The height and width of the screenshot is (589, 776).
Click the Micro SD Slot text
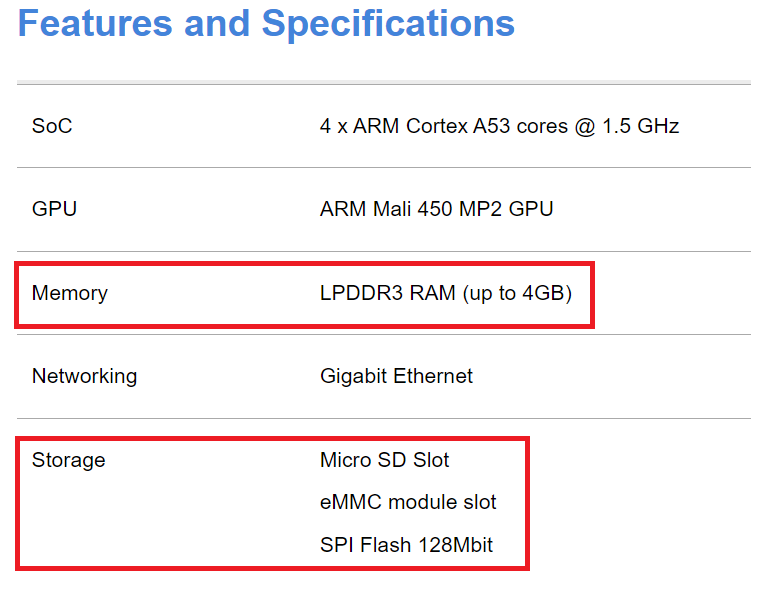pyautogui.click(x=385, y=460)
